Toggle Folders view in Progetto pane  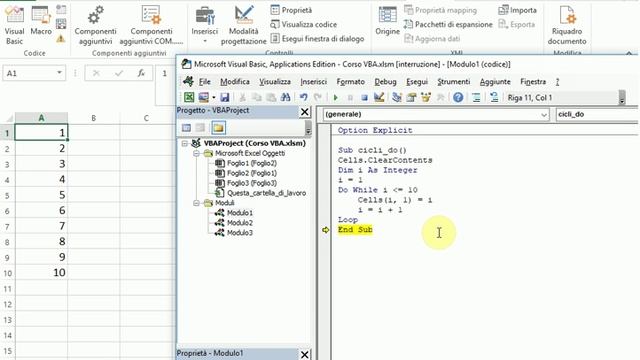click(218, 128)
